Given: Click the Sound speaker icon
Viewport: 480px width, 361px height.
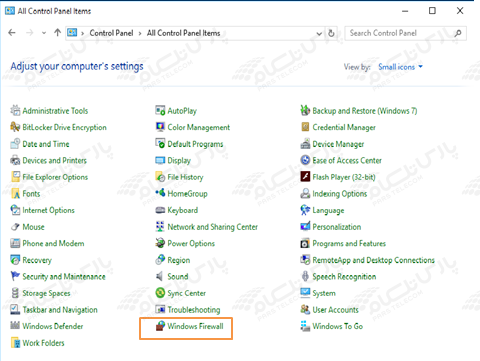Looking at the screenshot, I should (x=160, y=276).
